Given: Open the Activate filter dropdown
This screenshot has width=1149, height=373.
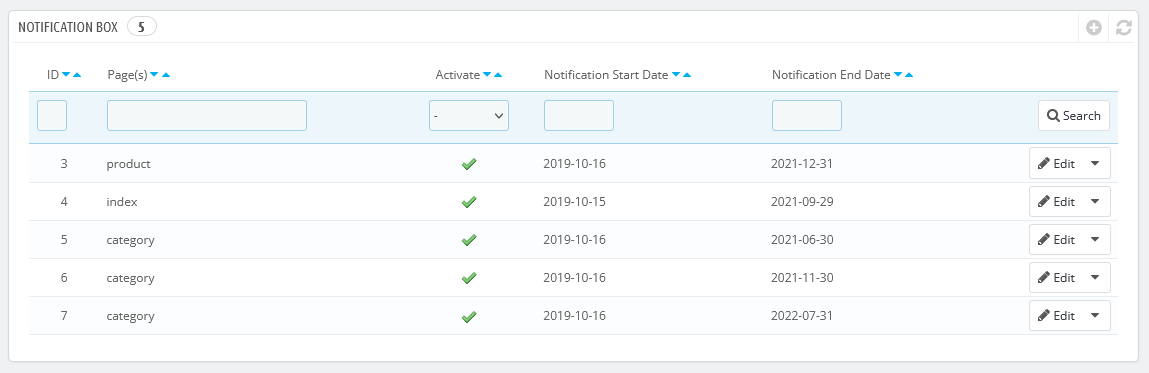Looking at the screenshot, I should (469, 116).
